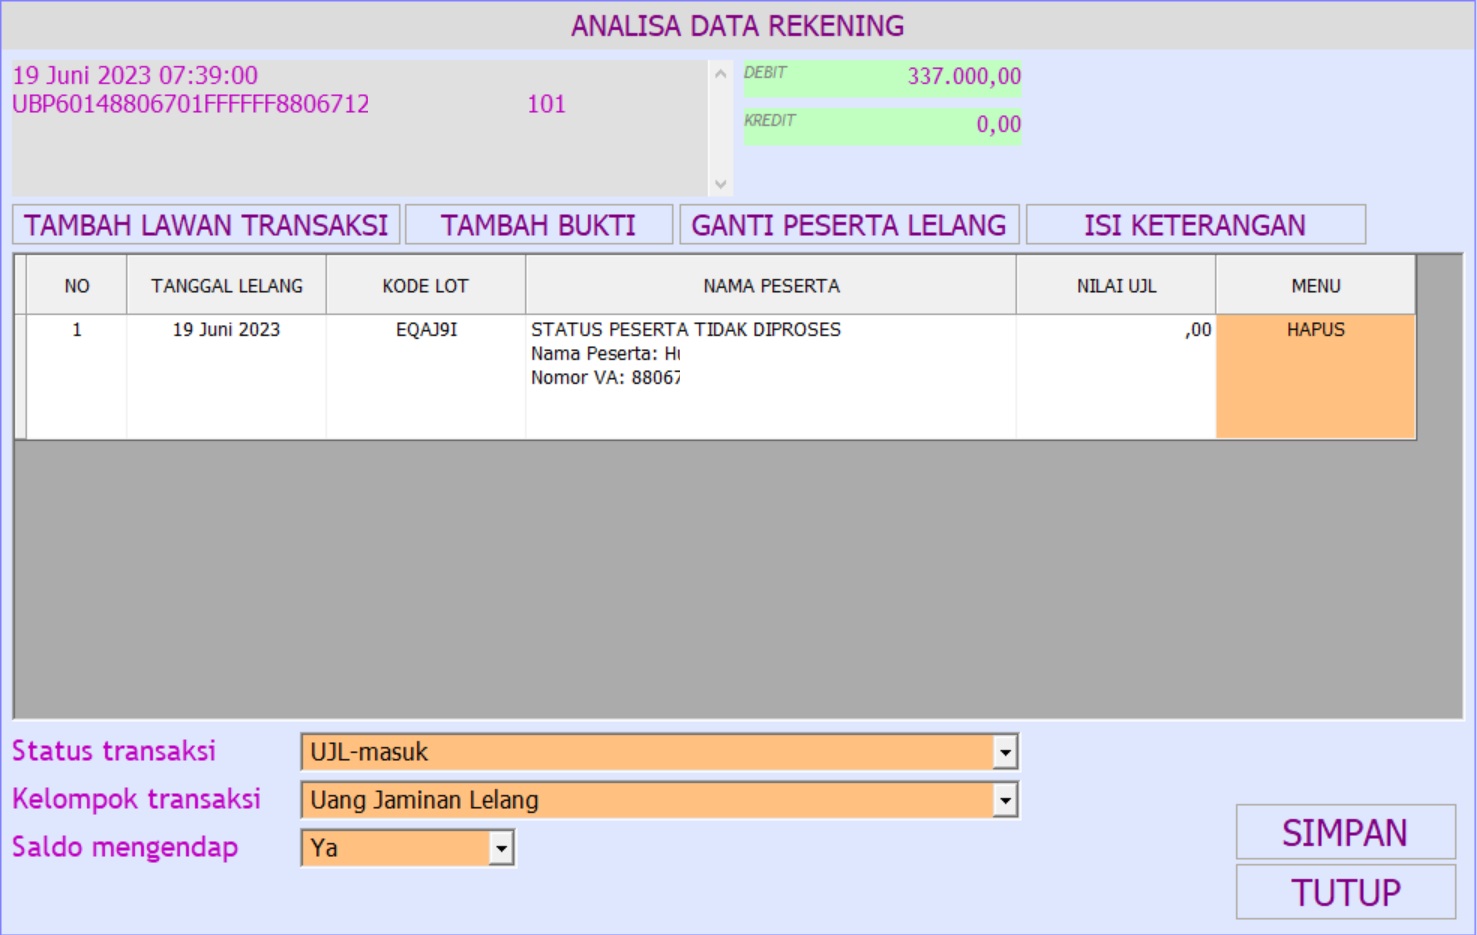Screen dimensions: 1477x935
Task: Click the TAMBAH LAWAN TRANSAKSI button
Action: pyautogui.click(x=206, y=225)
